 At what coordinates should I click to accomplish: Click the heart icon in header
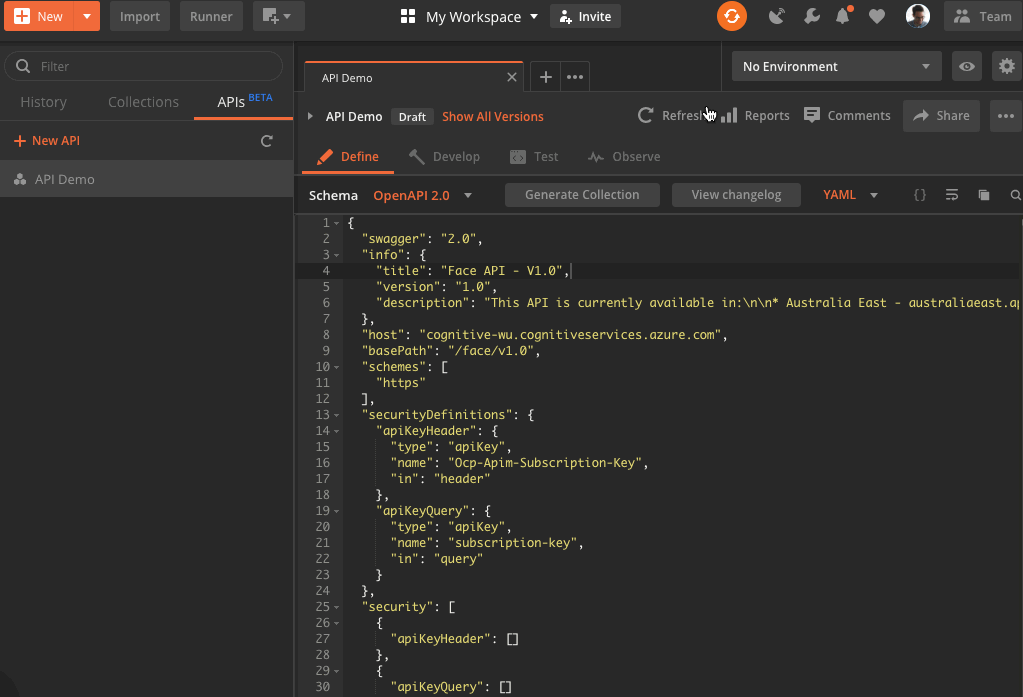[876, 16]
